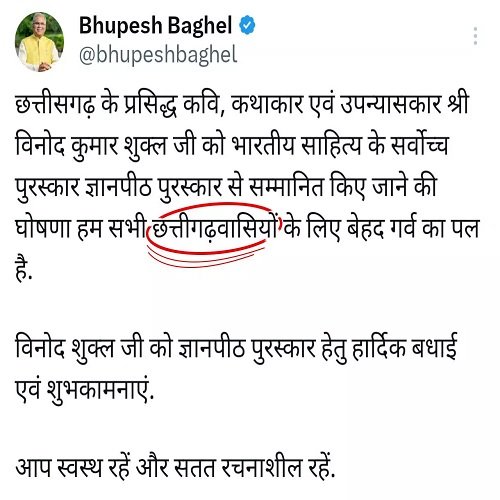Click the word सम्मानित in the third line
Viewport: 500px width, 500px height.
pyautogui.click(x=286, y=188)
